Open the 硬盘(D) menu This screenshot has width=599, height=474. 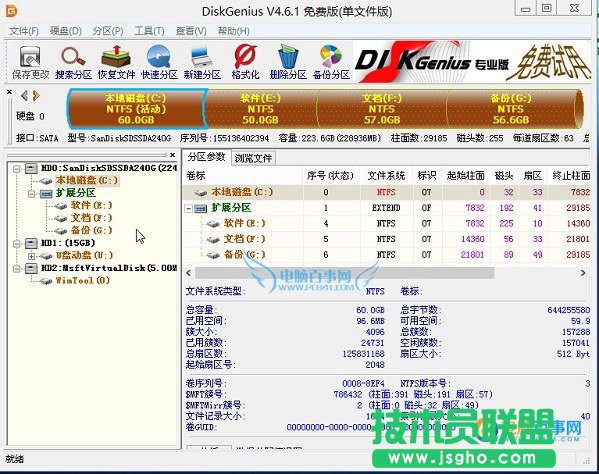click(x=66, y=31)
